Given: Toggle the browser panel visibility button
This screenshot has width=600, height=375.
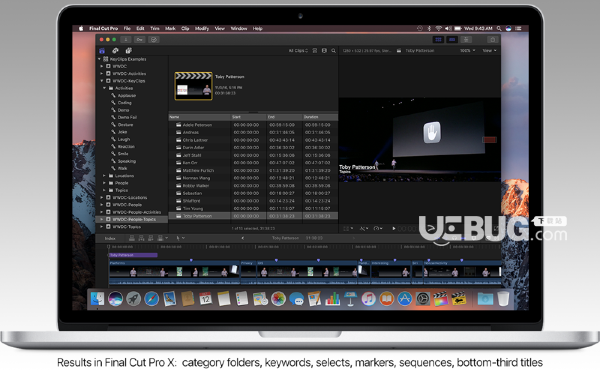Looking at the screenshot, I should [438, 39].
